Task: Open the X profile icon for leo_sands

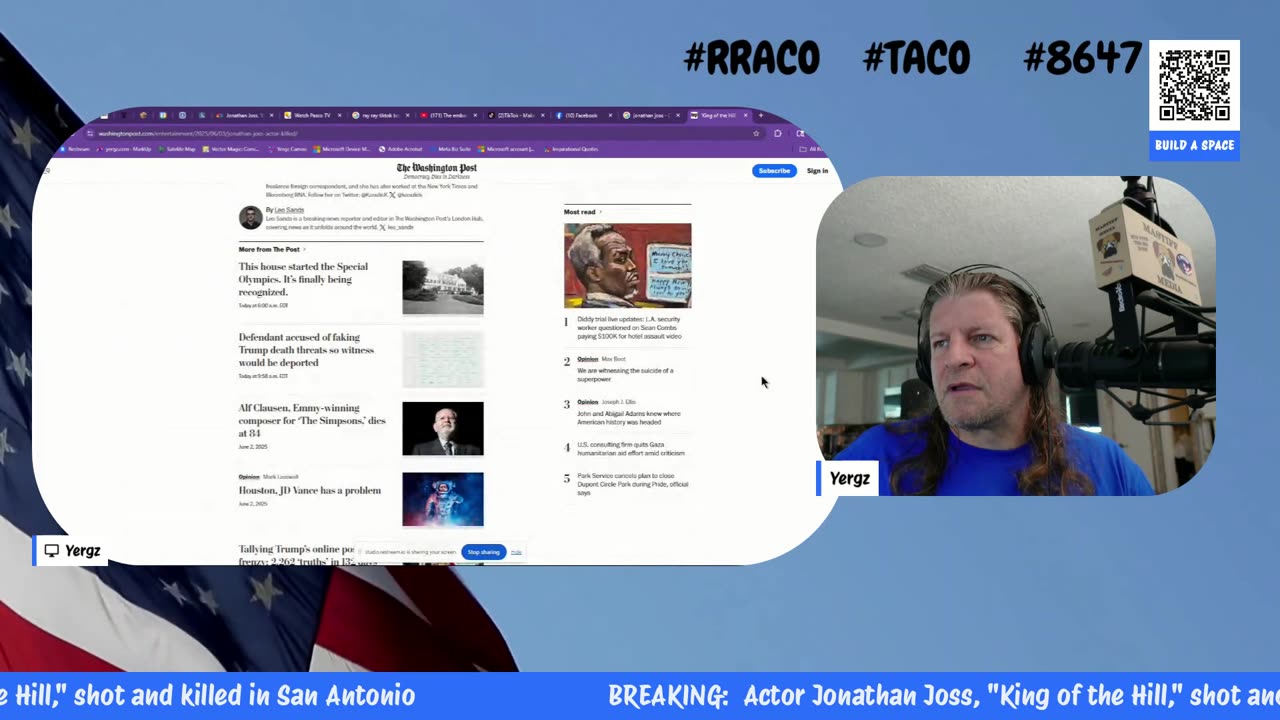Action: (x=381, y=227)
